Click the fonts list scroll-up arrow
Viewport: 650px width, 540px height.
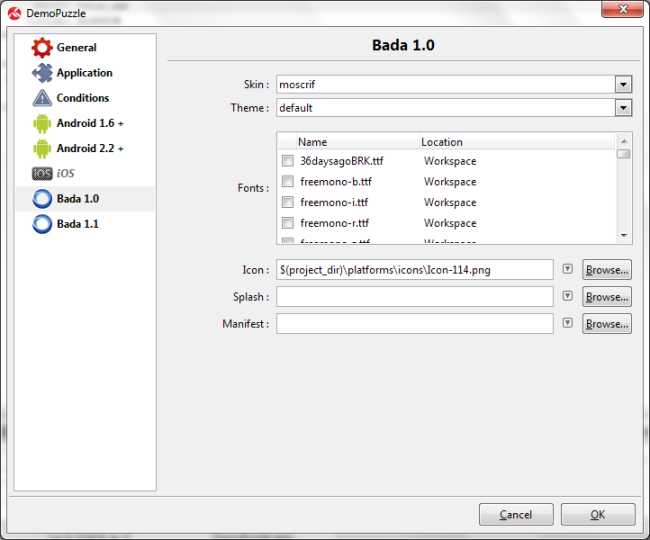click(x=624, y=141)
